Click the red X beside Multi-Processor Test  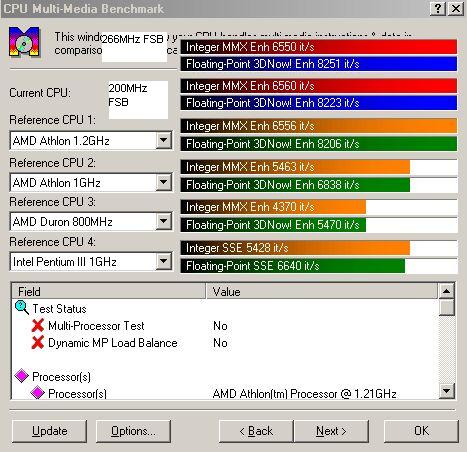click(x=38, y=325)
